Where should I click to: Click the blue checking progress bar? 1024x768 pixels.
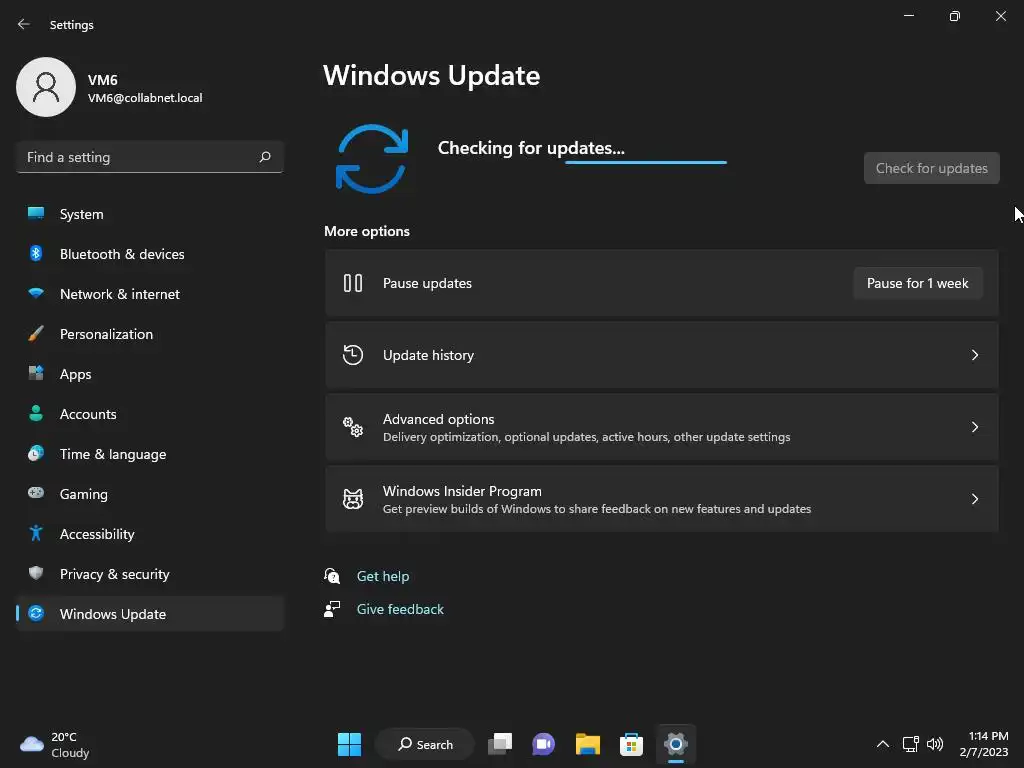[646, 162]
